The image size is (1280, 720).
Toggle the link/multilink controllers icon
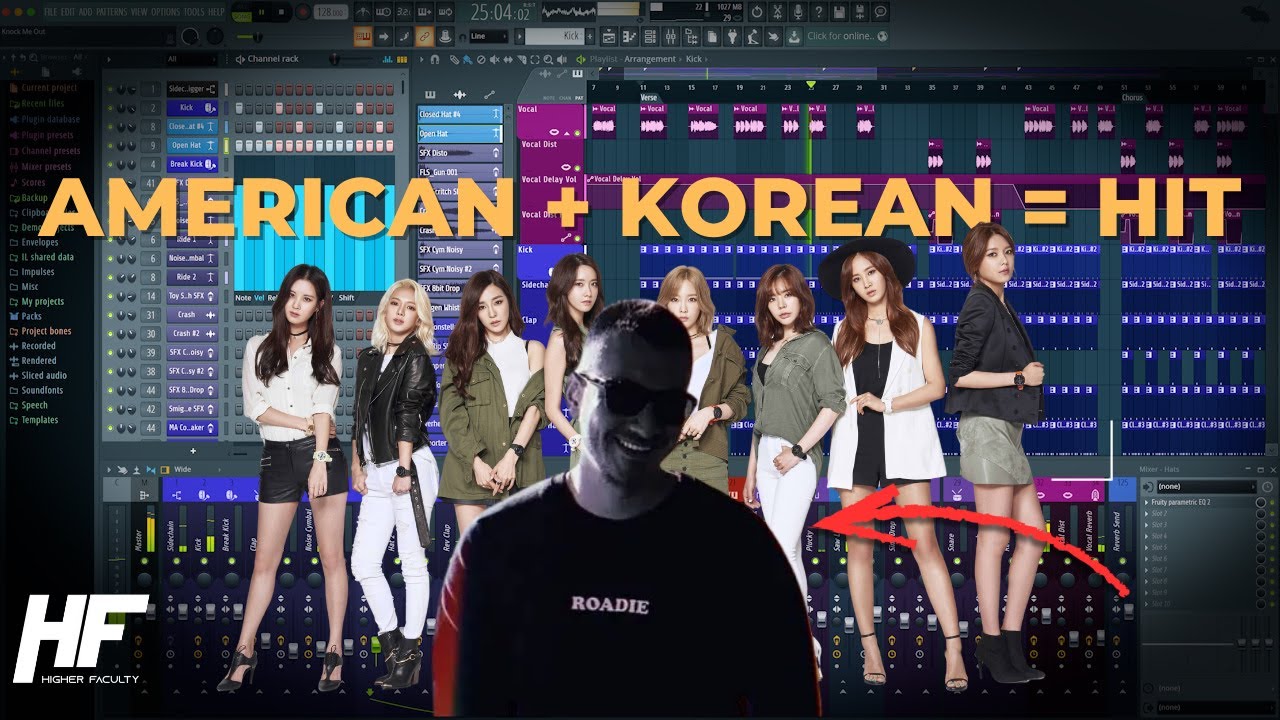(x=424, y=37)
